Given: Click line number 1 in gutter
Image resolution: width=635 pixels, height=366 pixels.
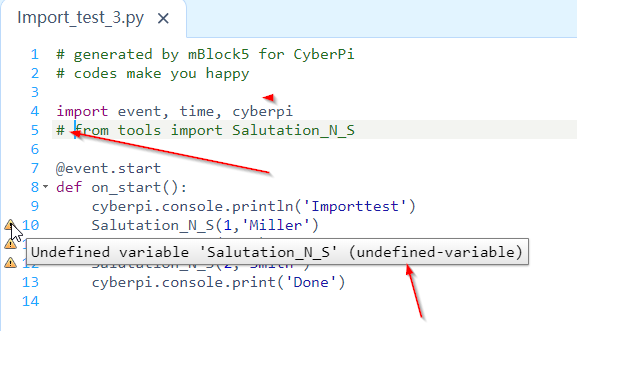Looking at the screenshot, I should point(35,54).
